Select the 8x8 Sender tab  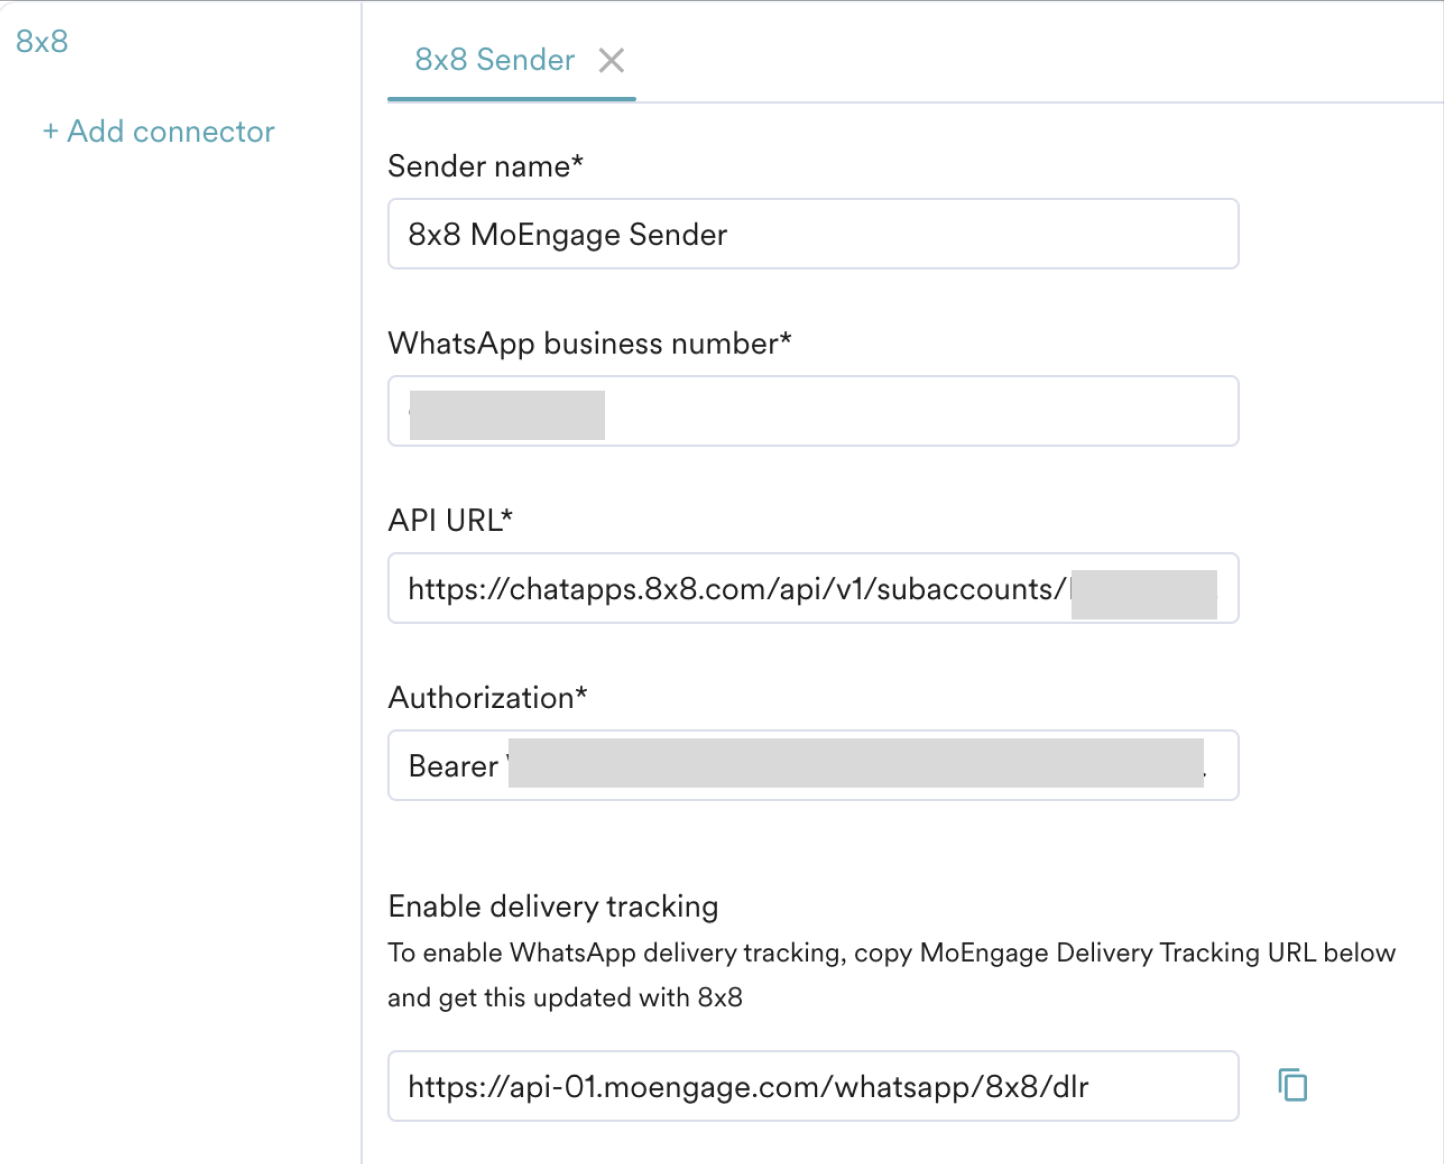(494, 60)
